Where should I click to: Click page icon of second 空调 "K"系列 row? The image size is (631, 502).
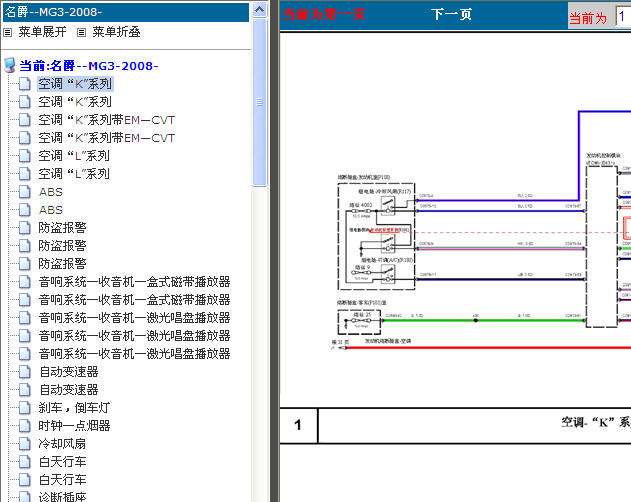pyautogui.click(x=25, y=102)
